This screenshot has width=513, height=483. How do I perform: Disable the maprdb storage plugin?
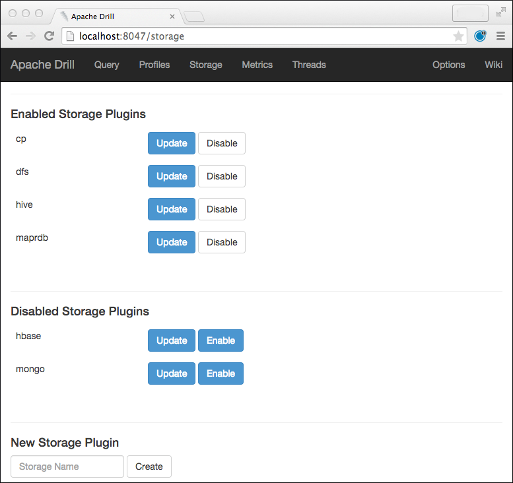point(222,242)
